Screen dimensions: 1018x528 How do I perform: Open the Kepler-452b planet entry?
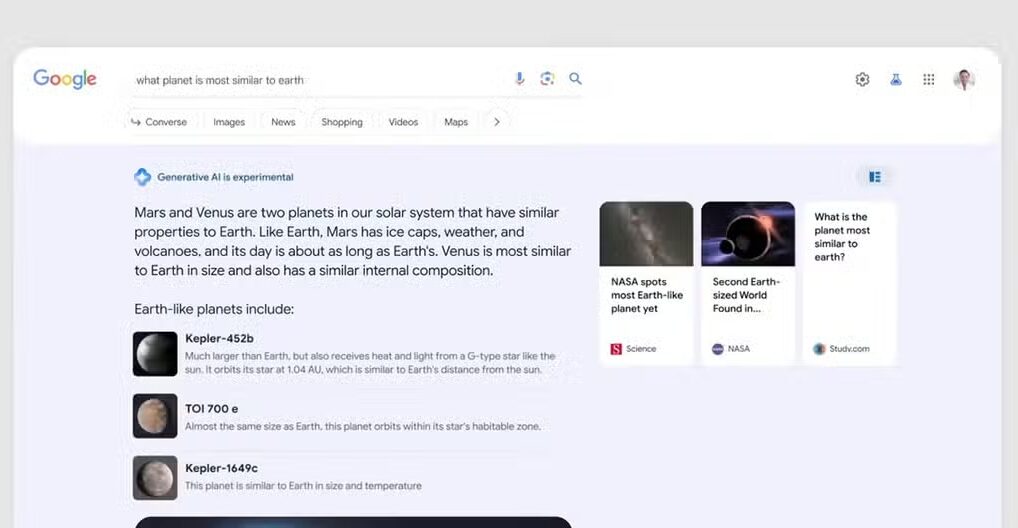[220, 339]
